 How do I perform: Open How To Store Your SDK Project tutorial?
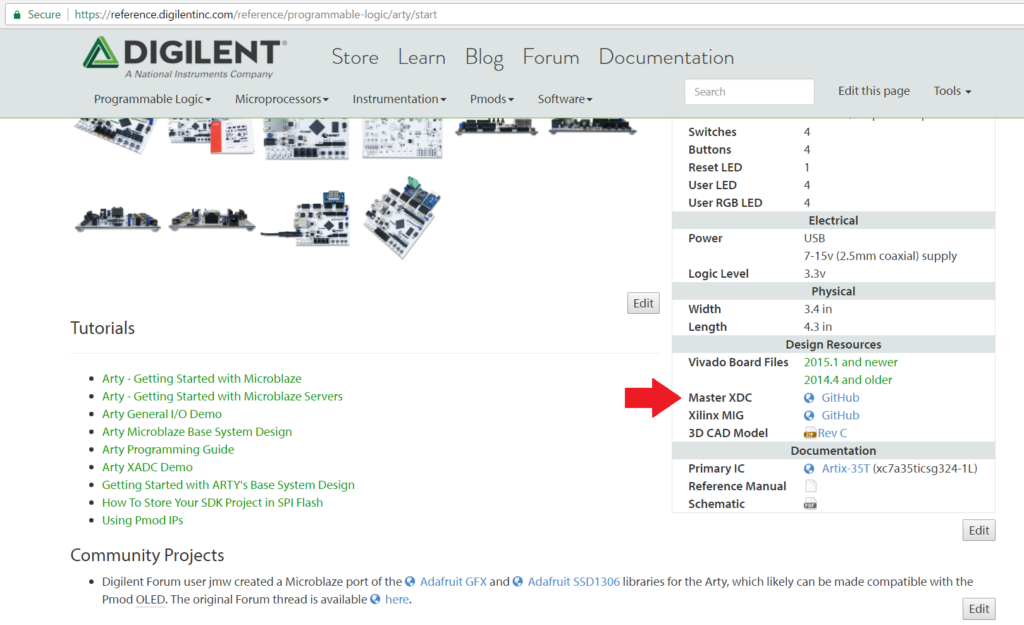click(x=212, y=502)
